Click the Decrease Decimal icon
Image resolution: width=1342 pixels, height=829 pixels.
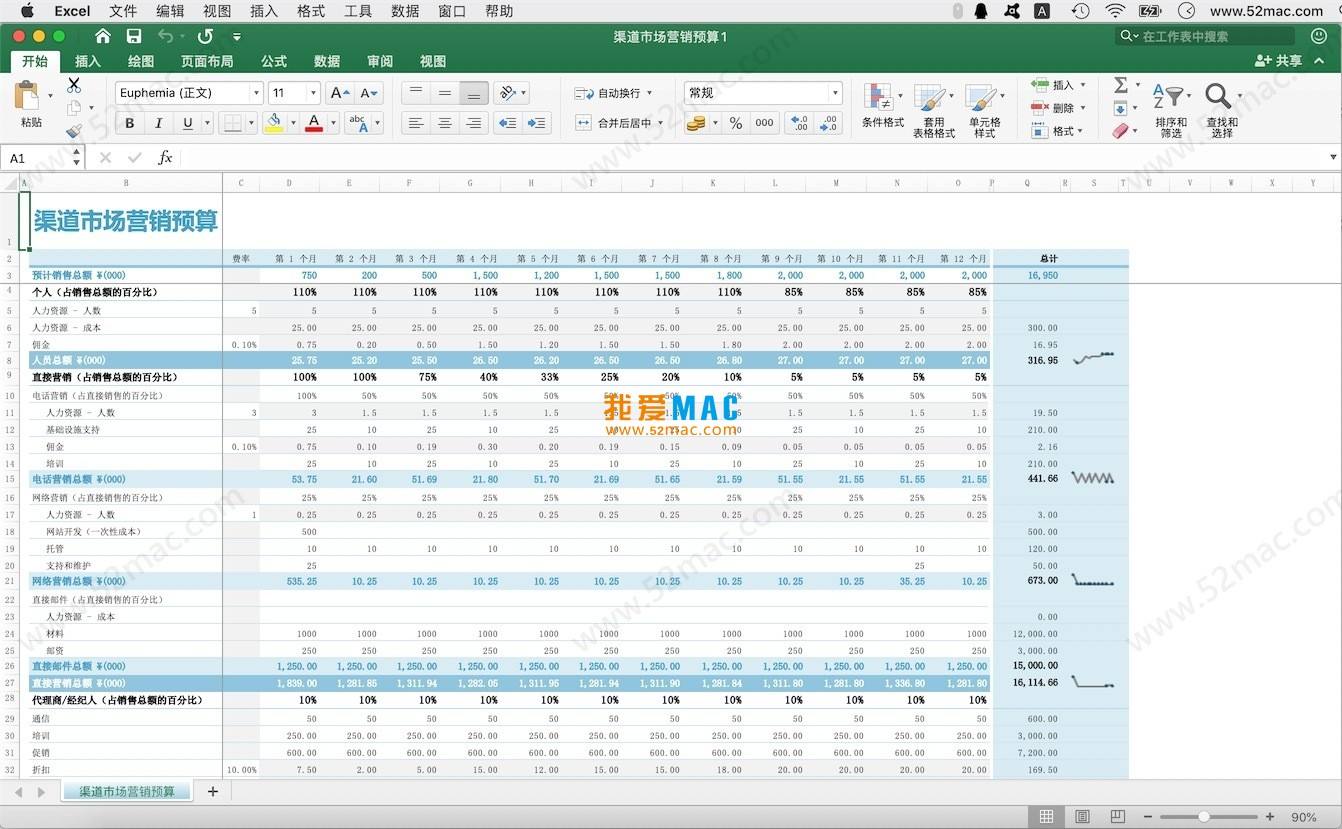pyautogui.click(x=828, y=123)
